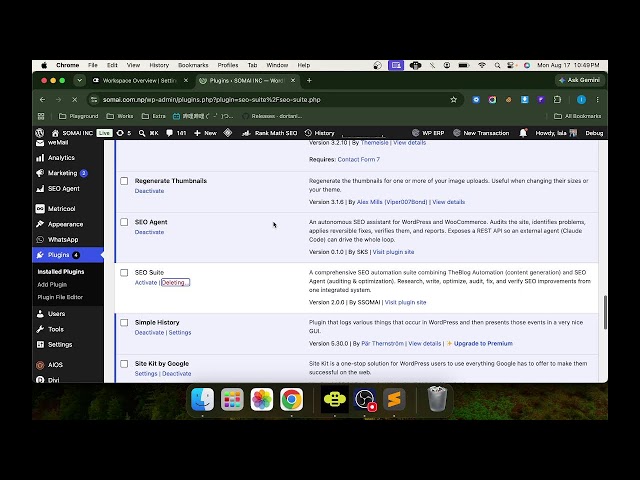Open Finder from the Dock
This screenshot has width=640, height=480.
point(202,399)
